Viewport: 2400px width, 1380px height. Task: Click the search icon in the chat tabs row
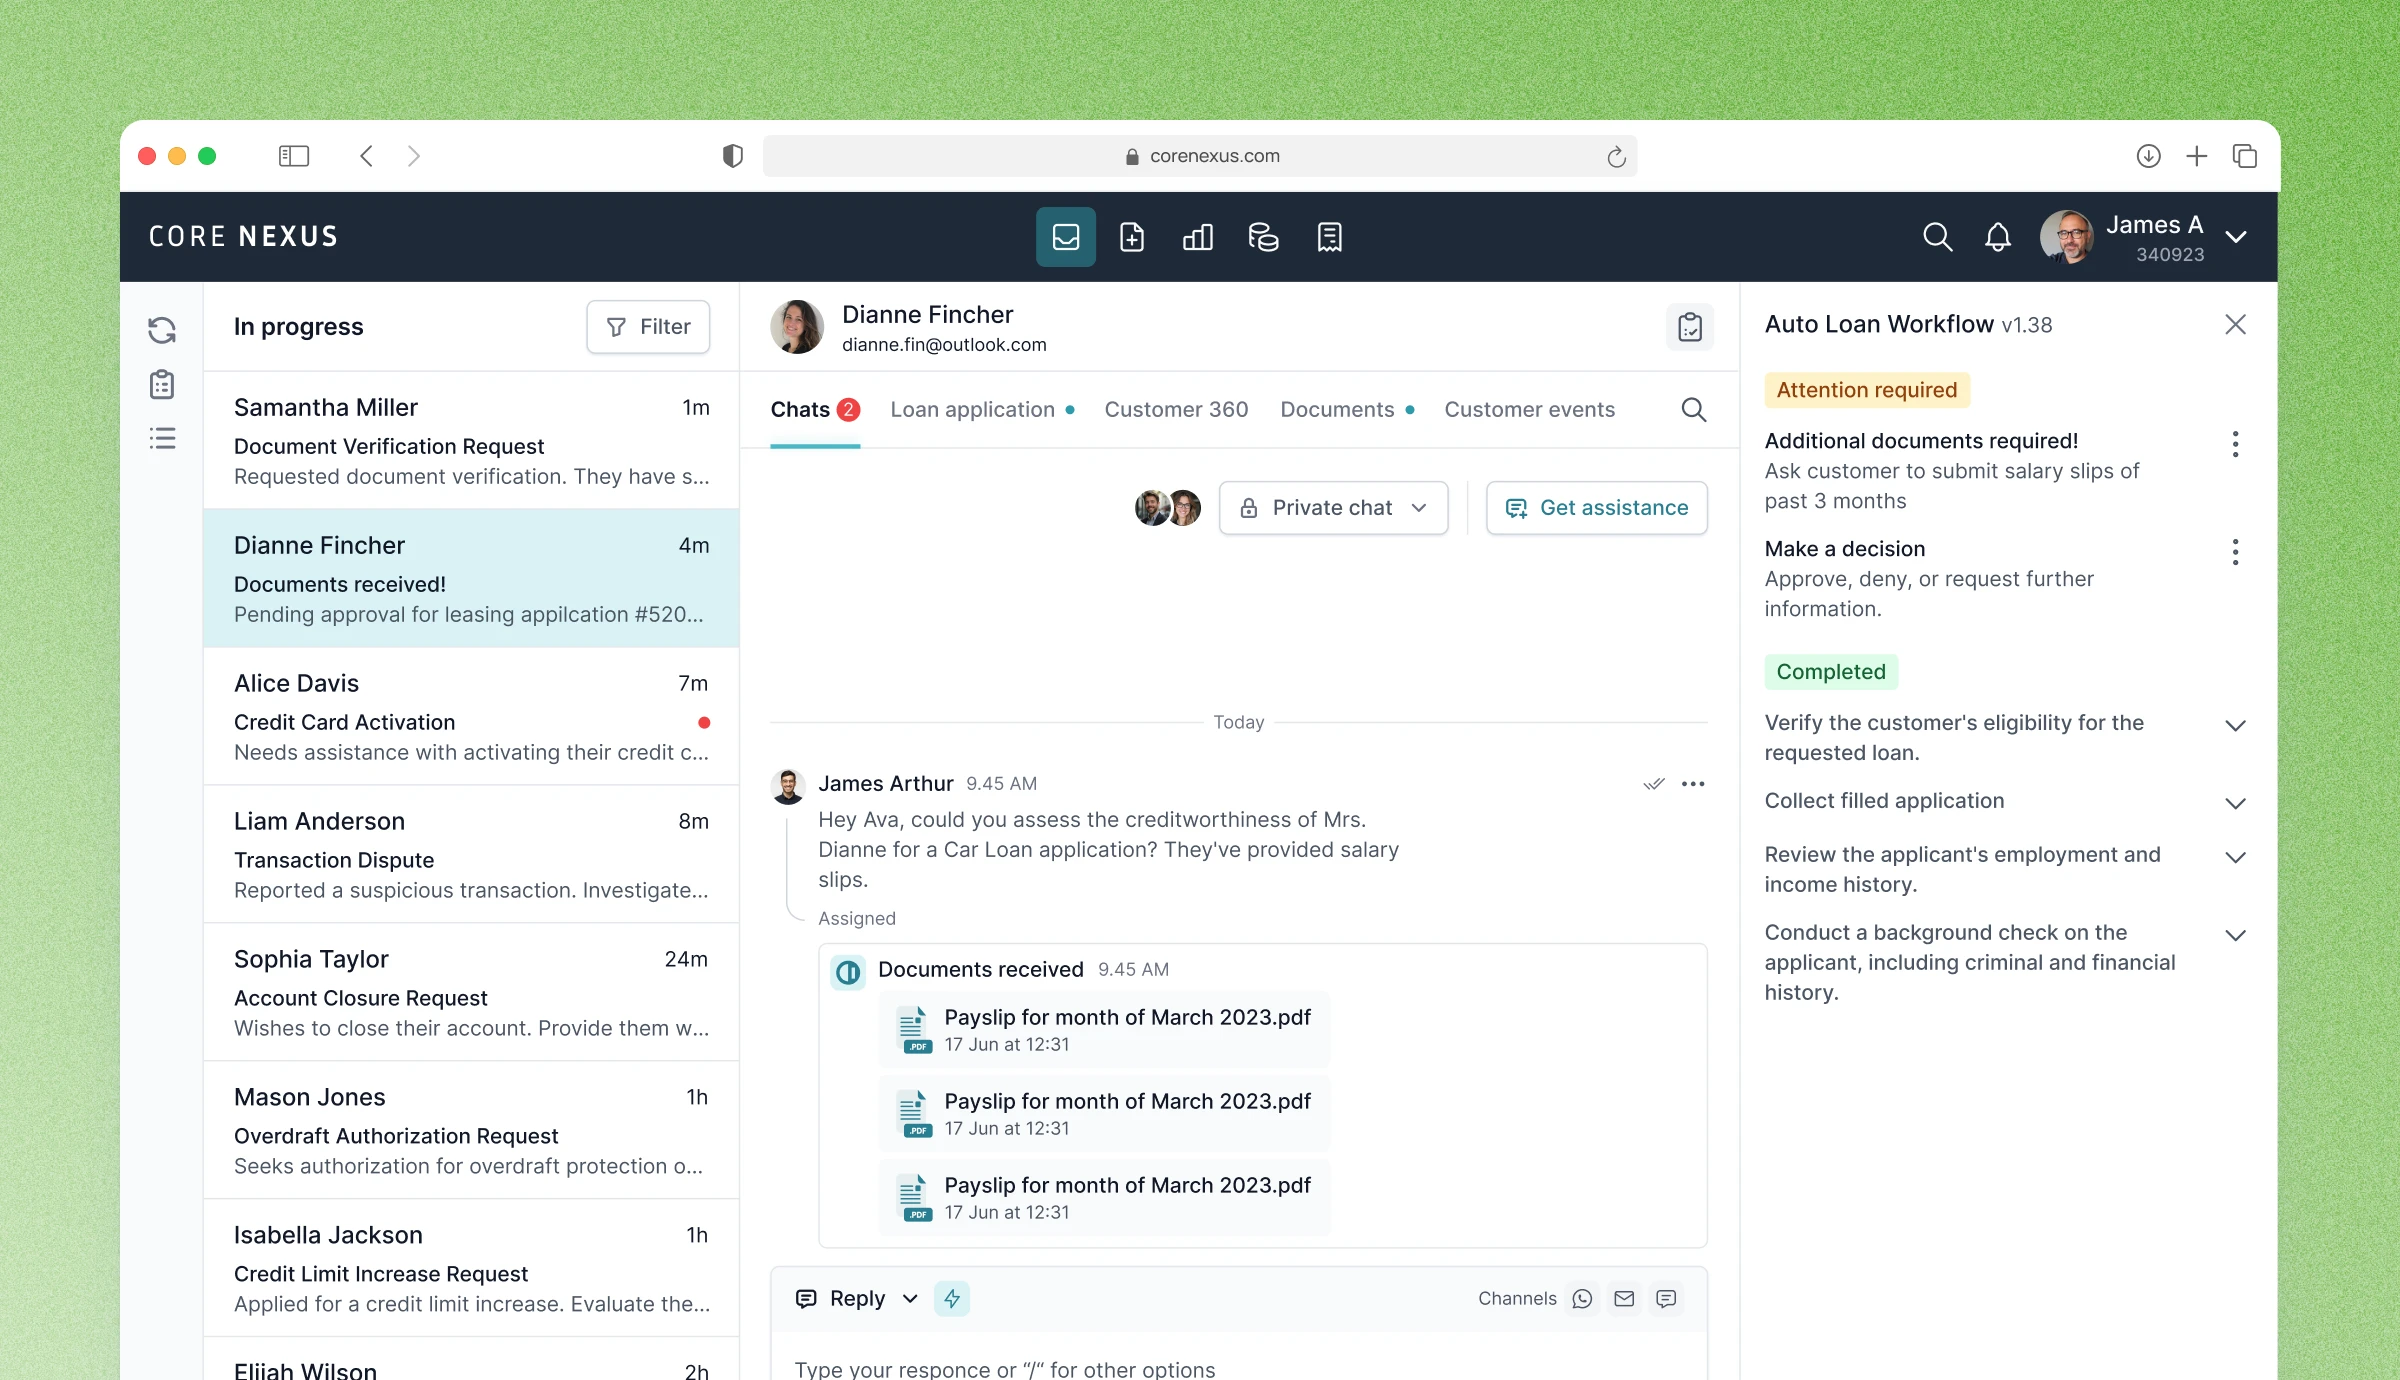click(1693, 410)
